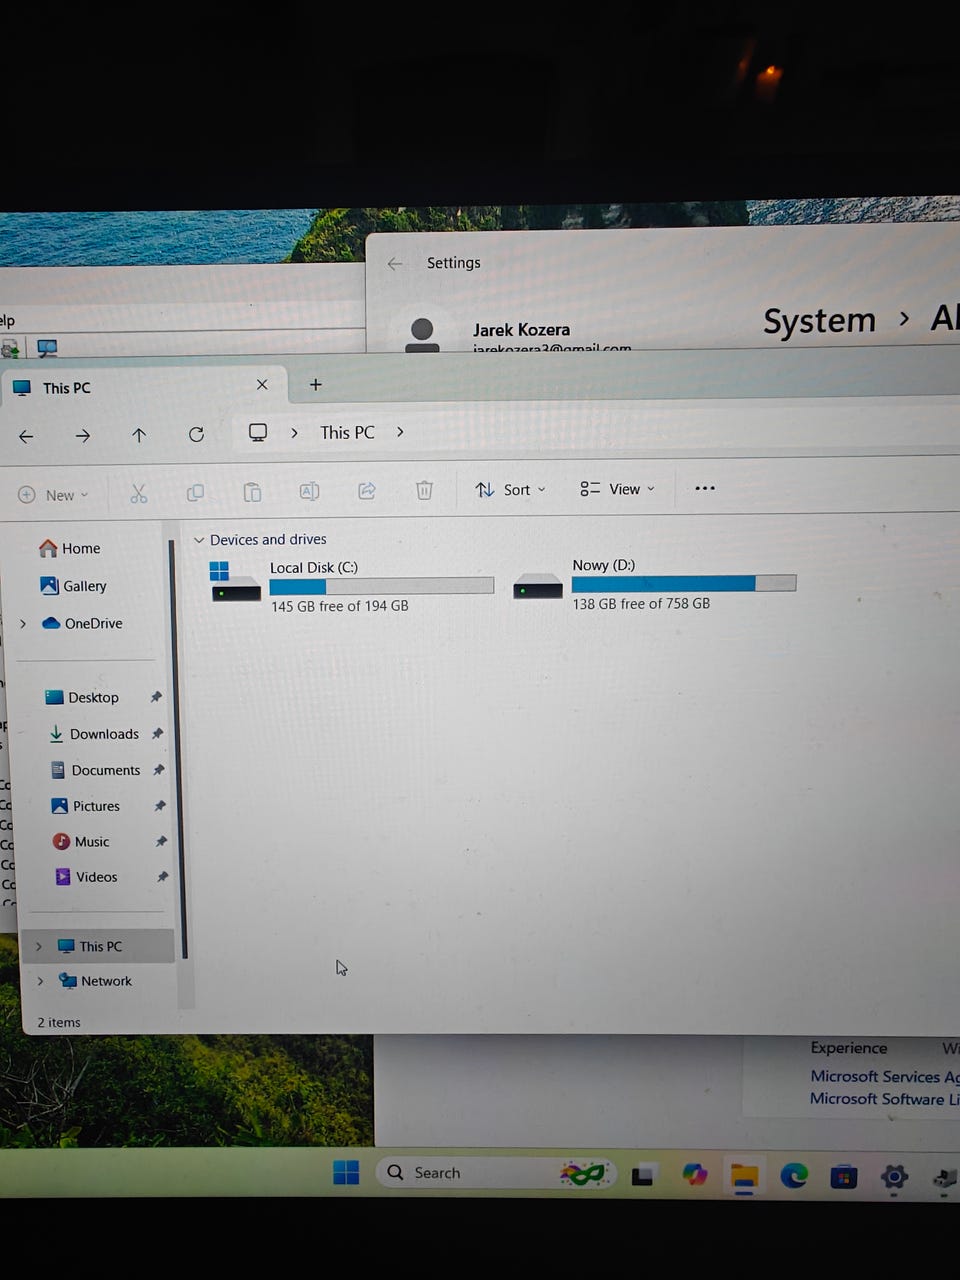The image size is (960, 1280).
Task: Open File Explorer from the taskbar
Action: point(743,1176)
